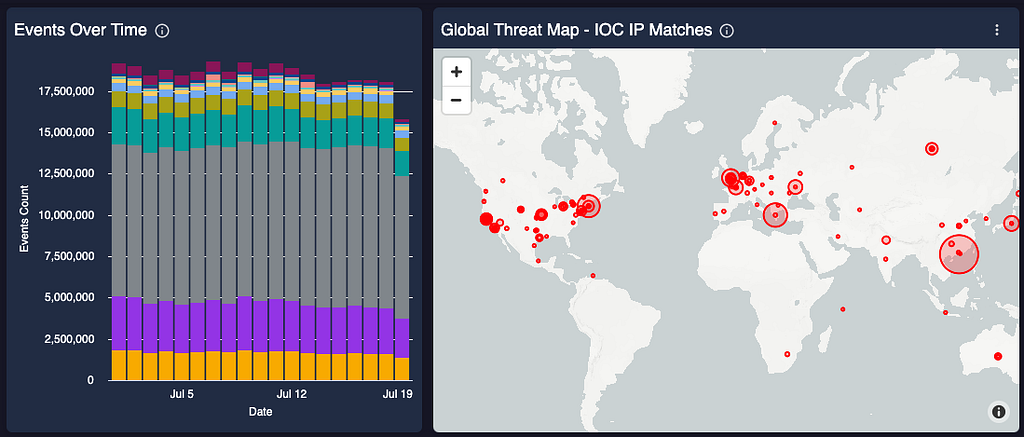
Task: Select the Jul 19 short bar's gray segment
Action: tap(402, 247)
